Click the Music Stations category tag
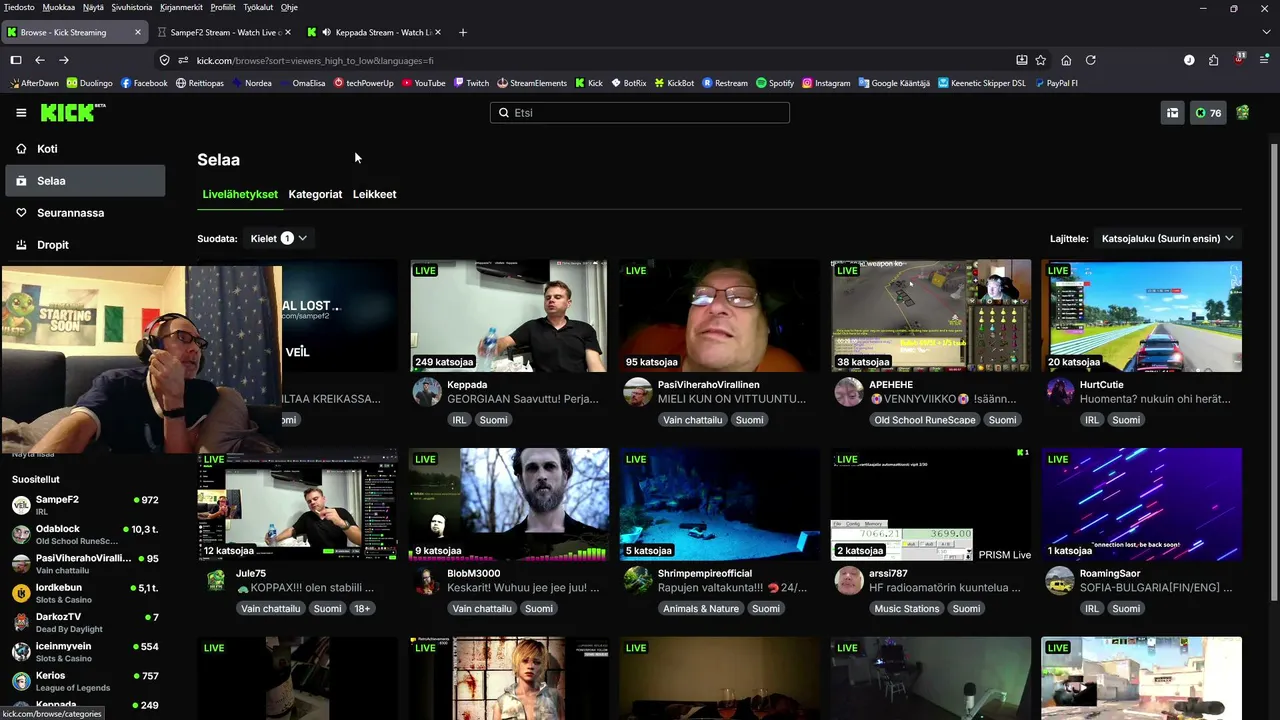Viewport: 1280px width, 720px height. click(907, 608)
